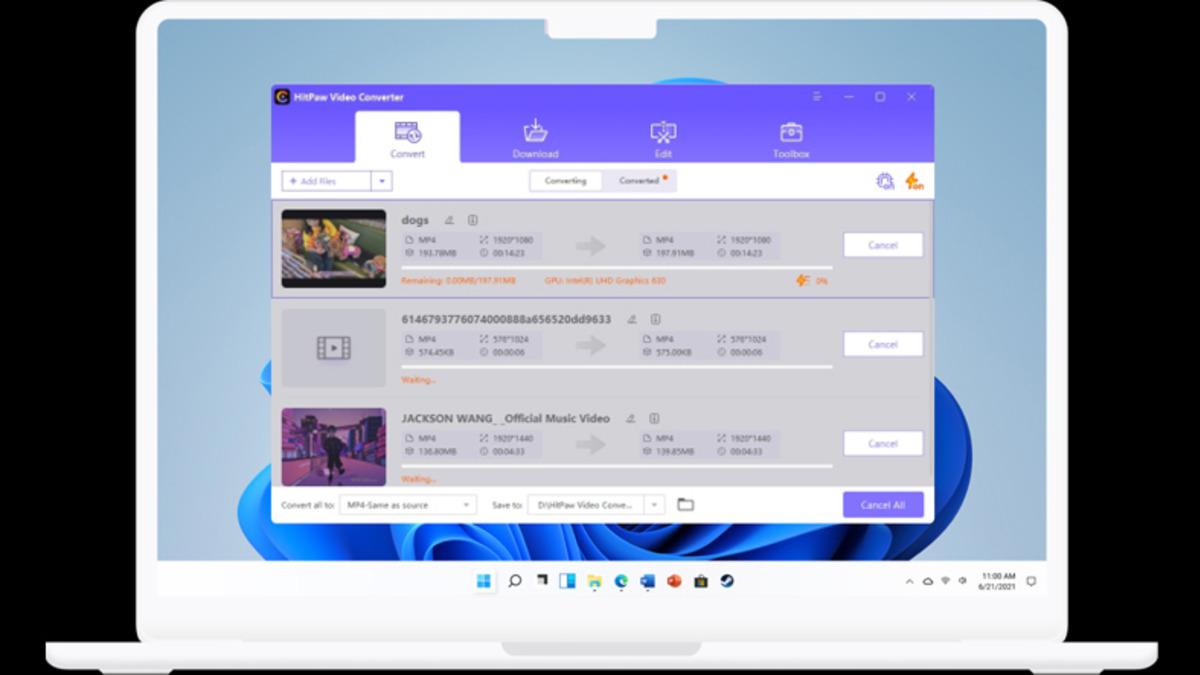
Task: Launch Steam from the taskbar
Action: 727,581
